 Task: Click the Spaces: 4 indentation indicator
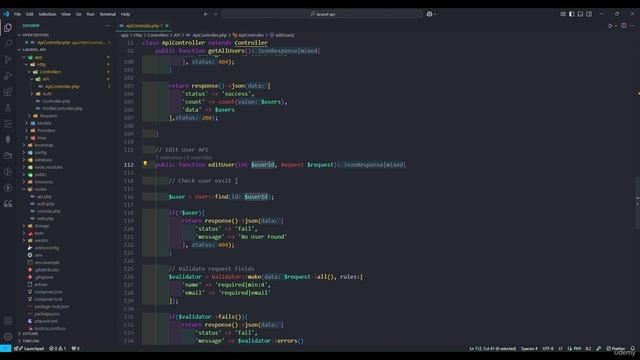coord(529,349)
